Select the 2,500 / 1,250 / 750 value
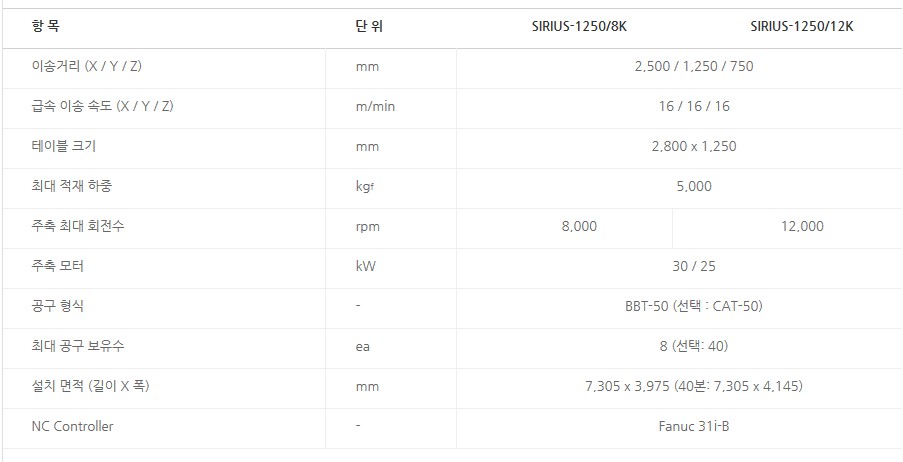 click(x=693, y=67)
